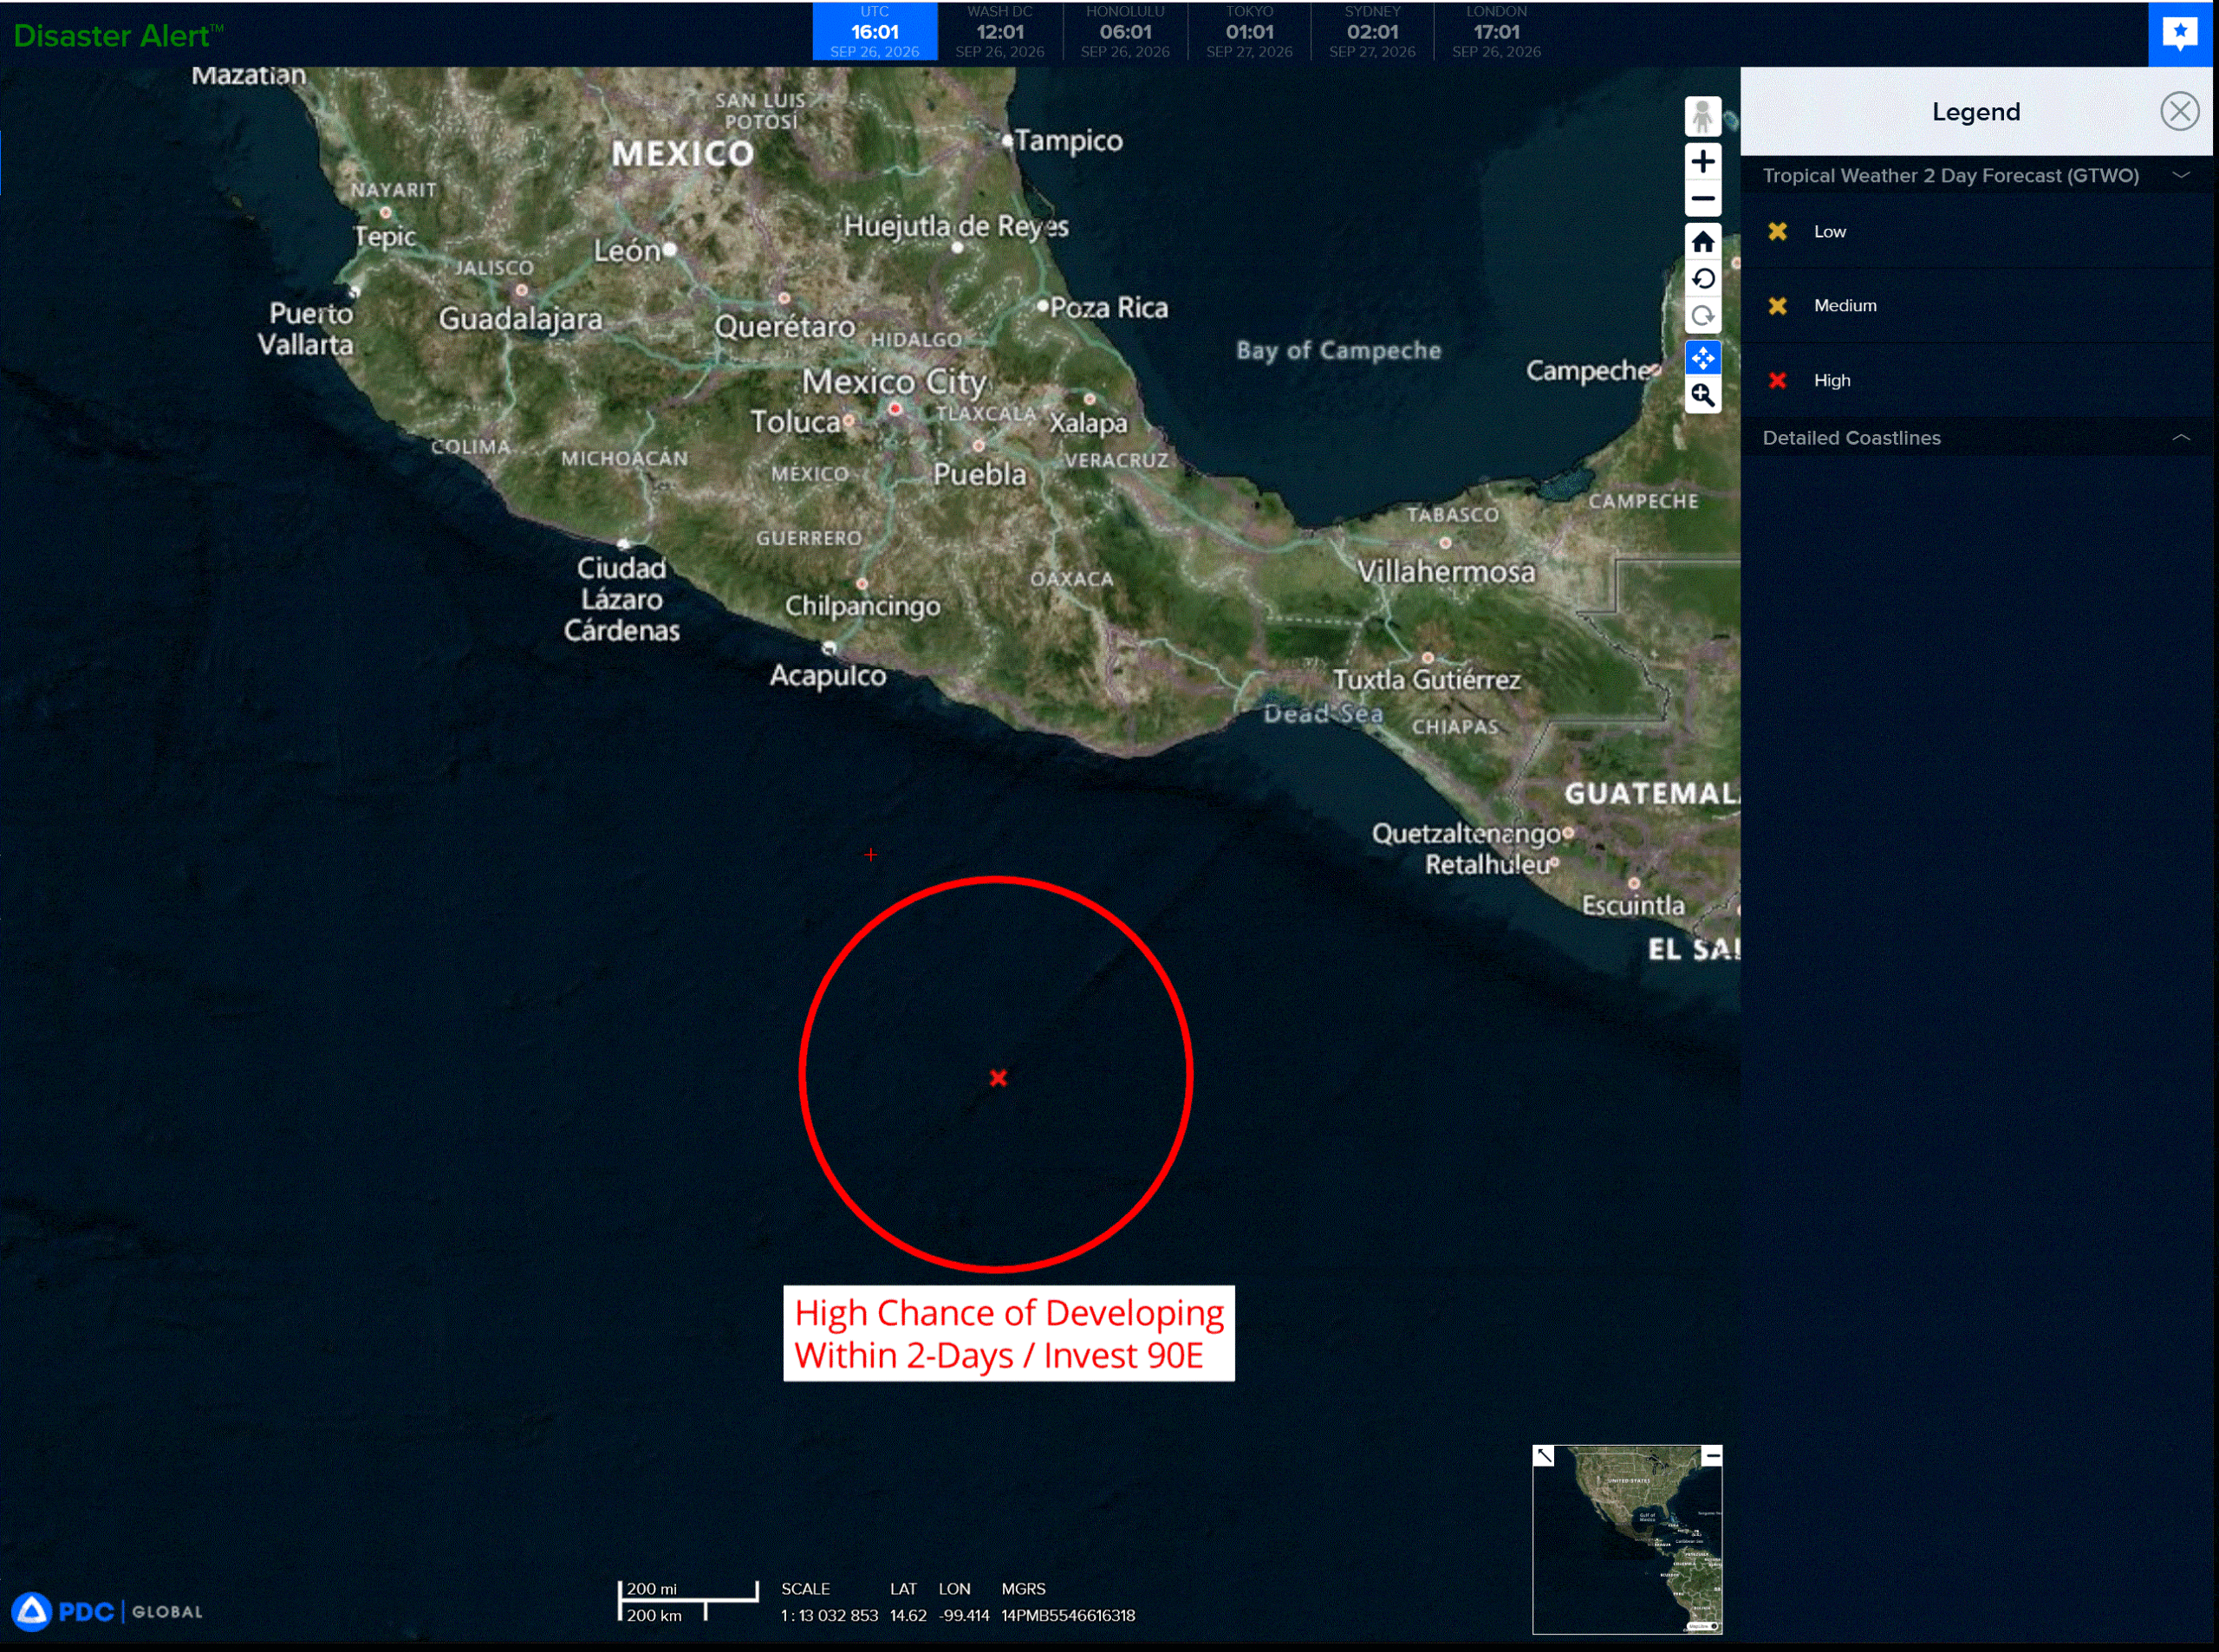
Task: Select the magnifier zoom tool
Action: (1702, 395)
